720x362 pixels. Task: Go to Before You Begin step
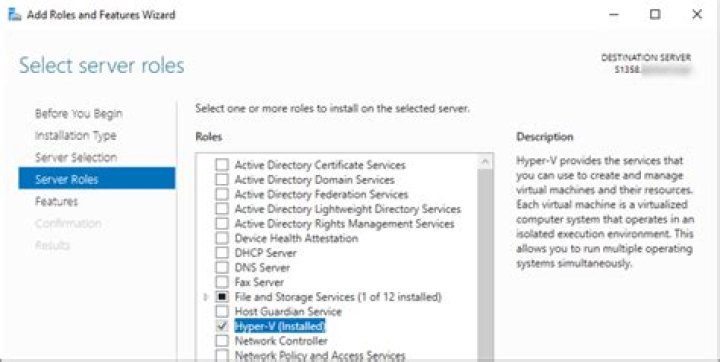[x=79, y=113]
